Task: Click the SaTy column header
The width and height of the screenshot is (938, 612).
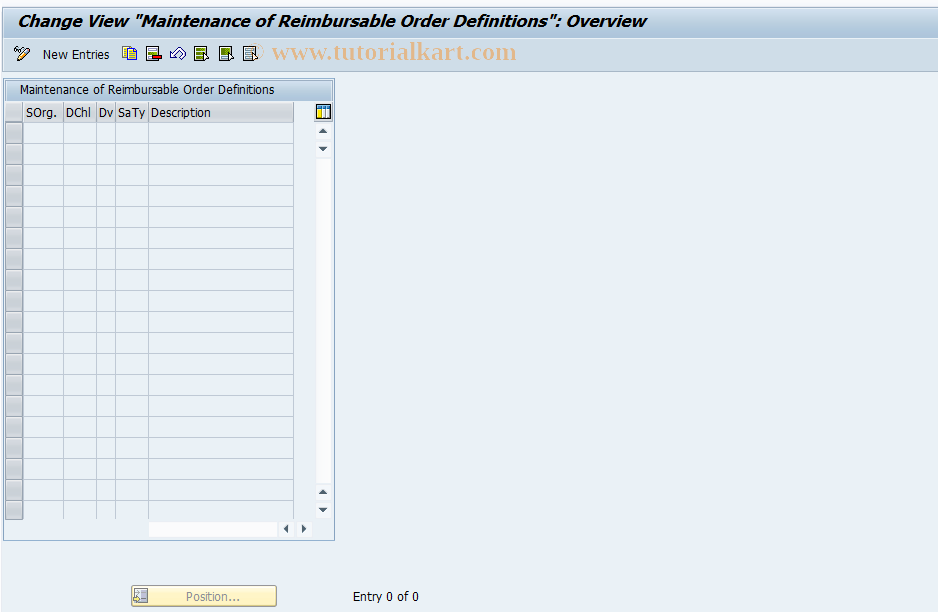Action: tap(132, 112)
